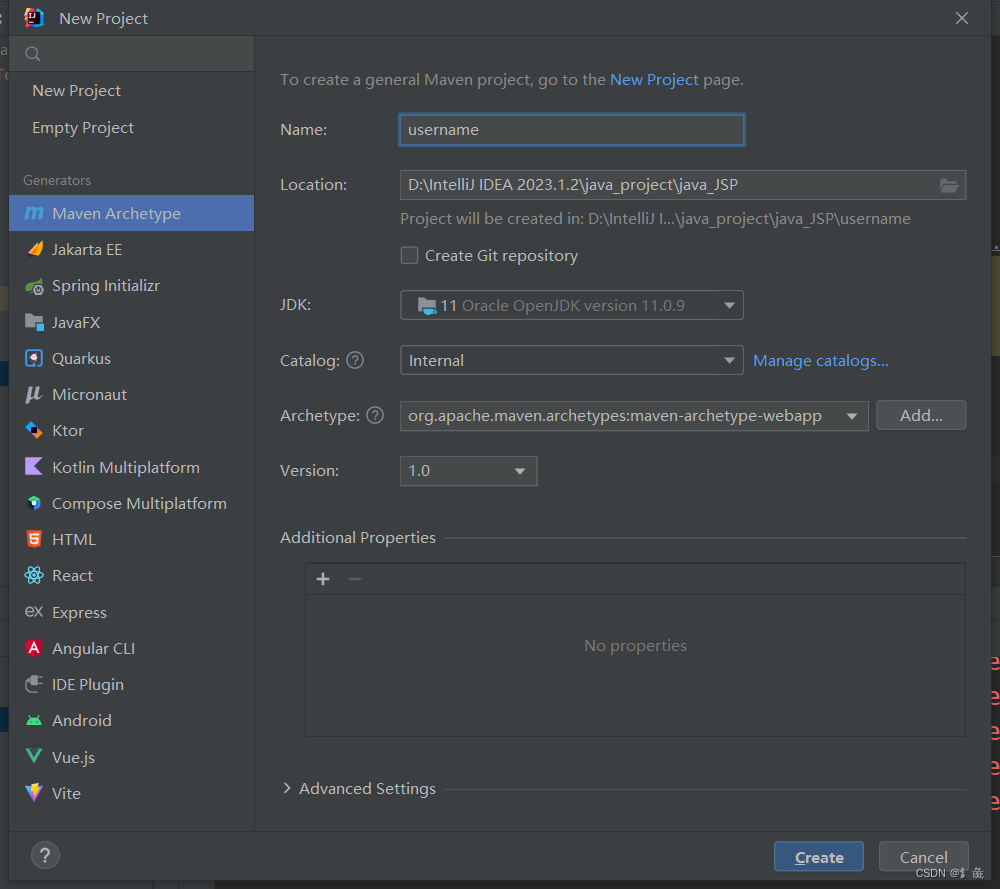Add a property with the plus icon
The width and height of the screenshot is (1000, 889).
(323, 579)
